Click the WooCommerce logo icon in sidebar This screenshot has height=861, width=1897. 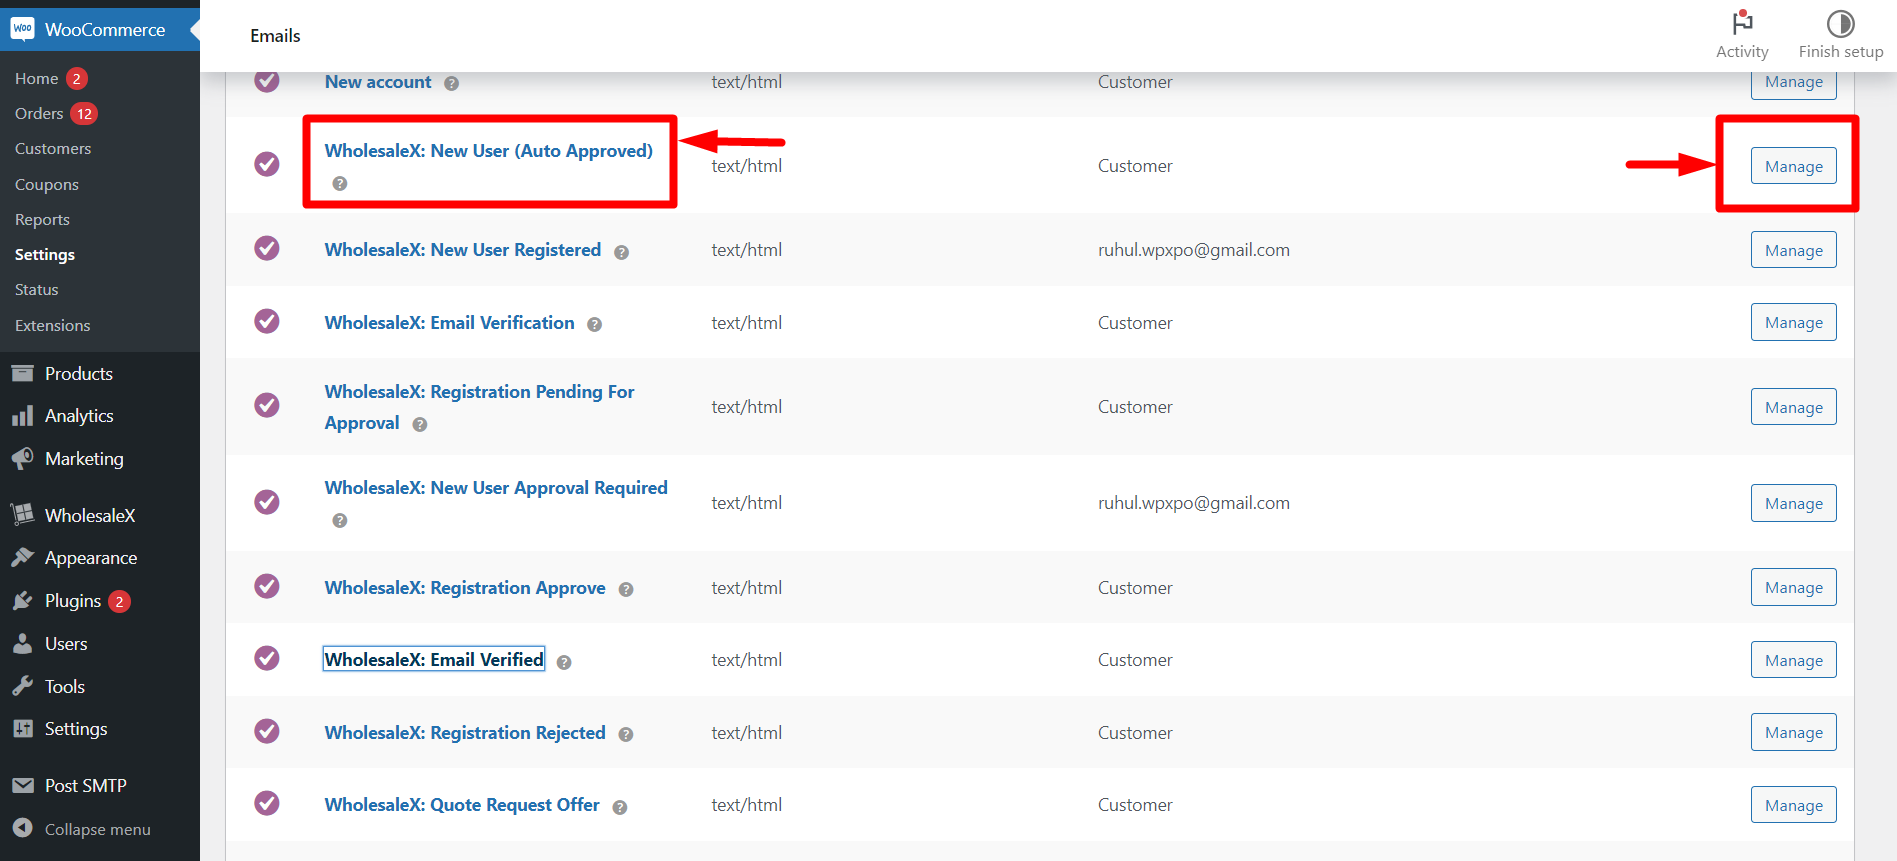(22, 29)
